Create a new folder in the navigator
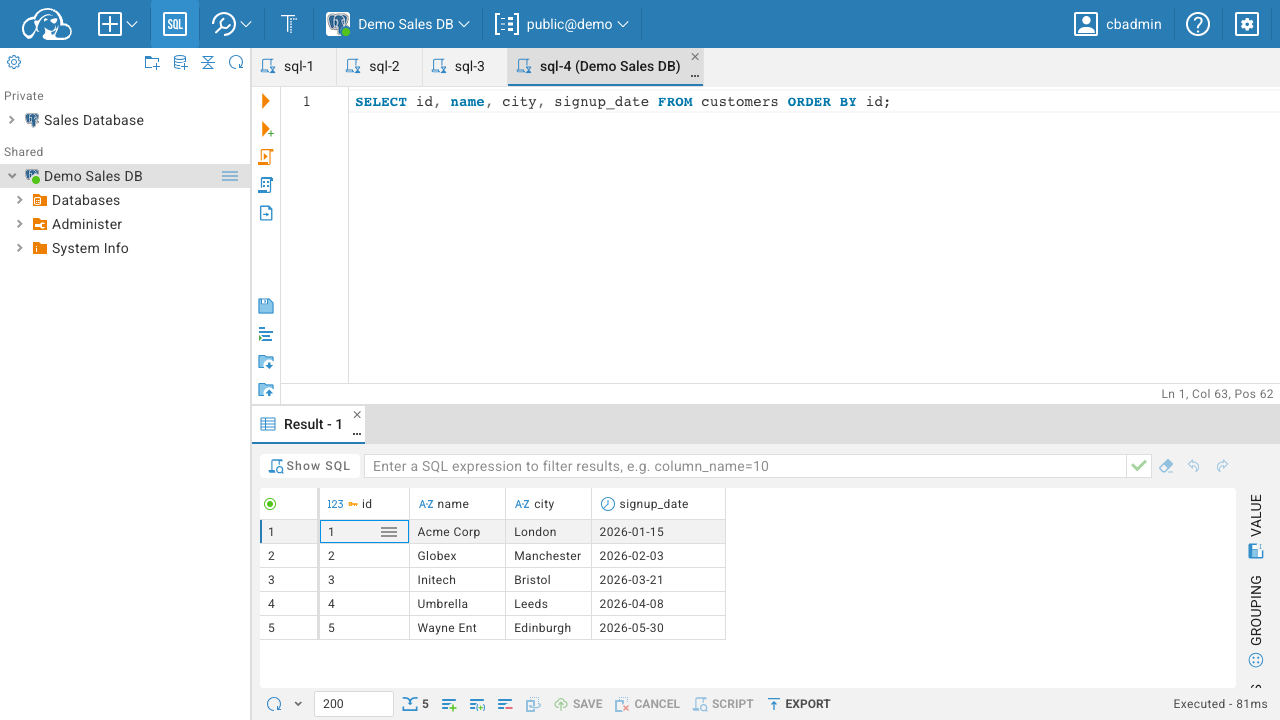The image size is (1280, 720). coord(152,62)
